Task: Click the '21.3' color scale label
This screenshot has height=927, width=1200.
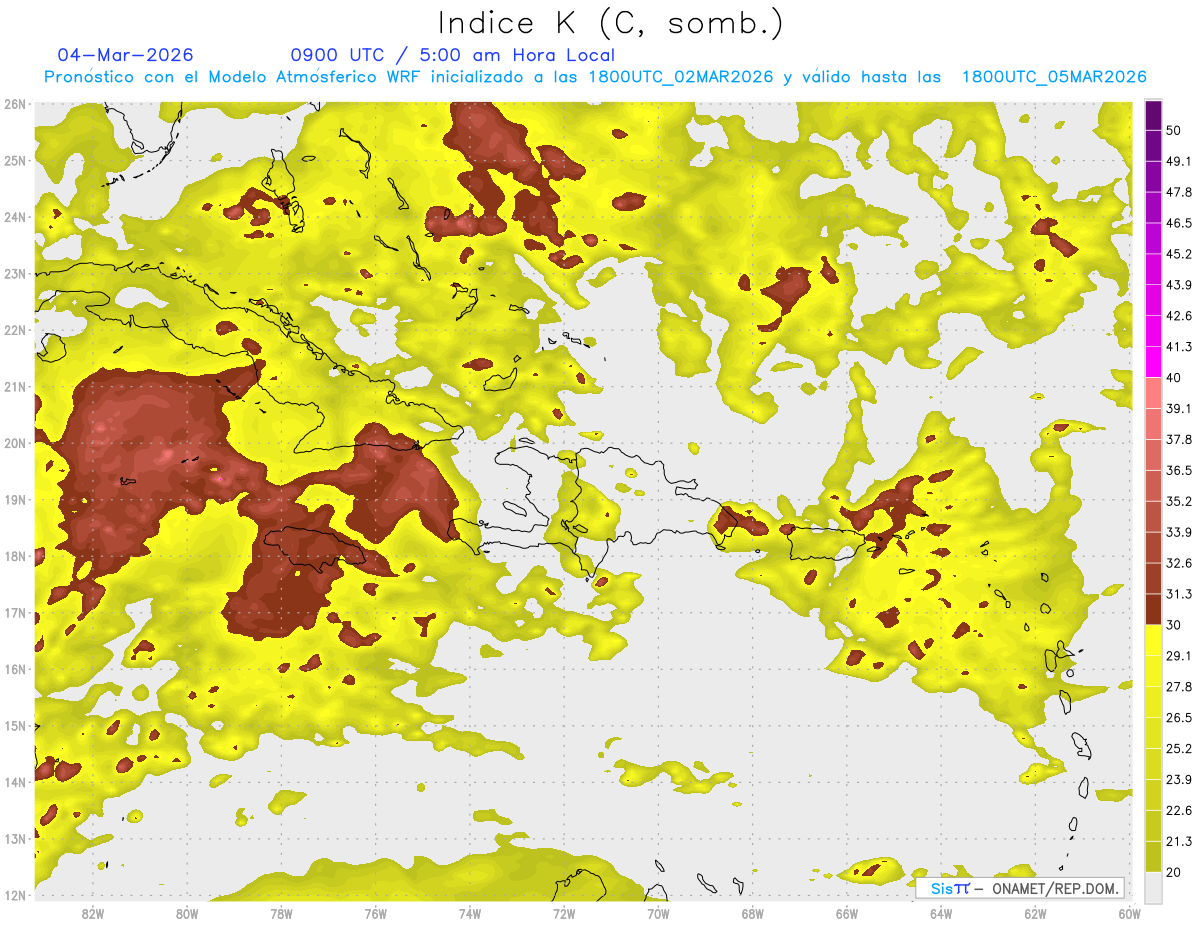Action: 1179,842
